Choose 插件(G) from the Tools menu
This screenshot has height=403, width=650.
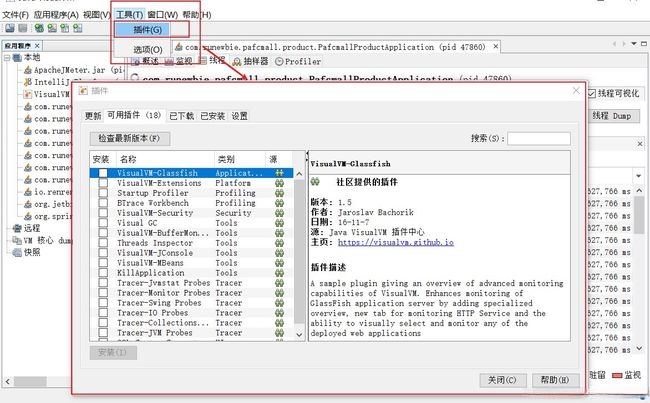(142, 29)
